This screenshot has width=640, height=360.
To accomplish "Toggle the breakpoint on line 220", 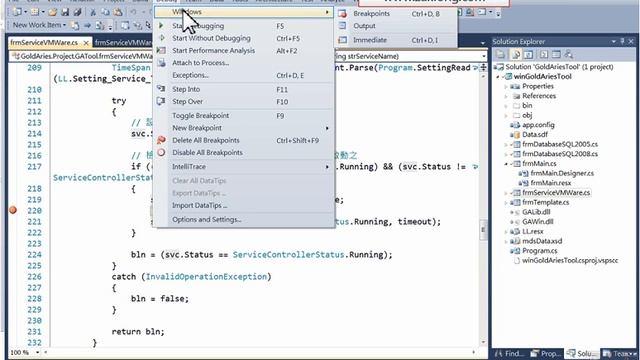I will coord(13,210).
